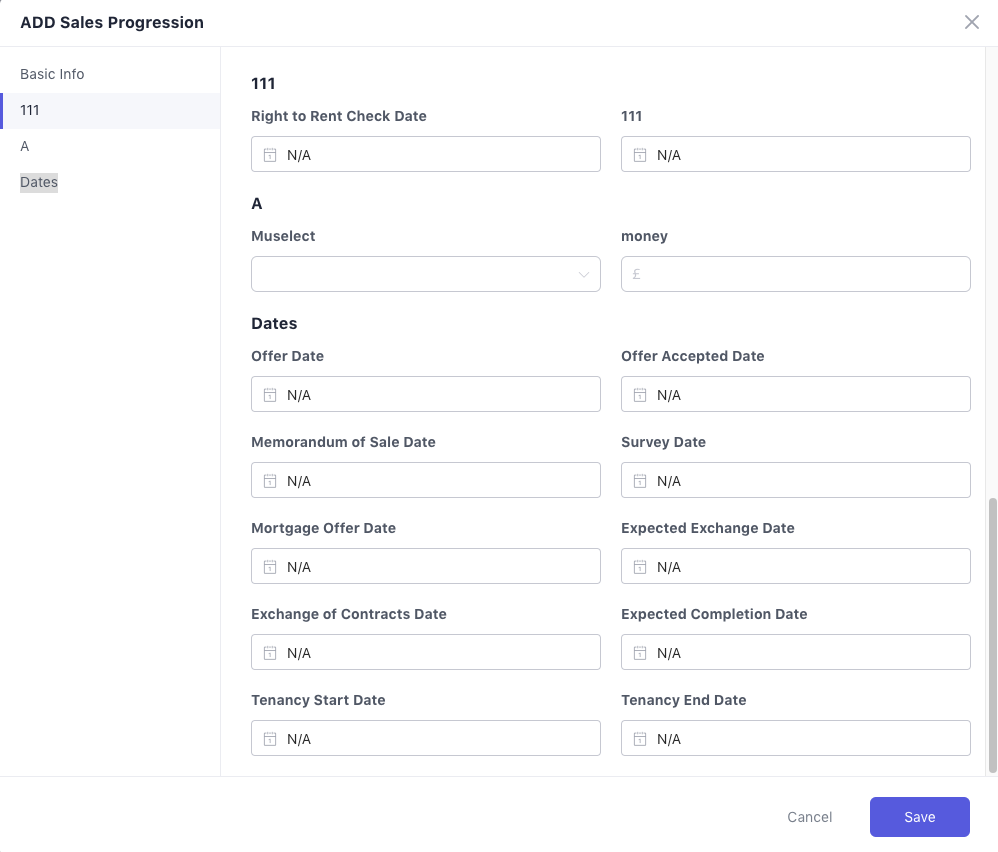Close the ADD Sales Progression dialog
This screenshot has width=998, height=852.
[x=971, y=22]
